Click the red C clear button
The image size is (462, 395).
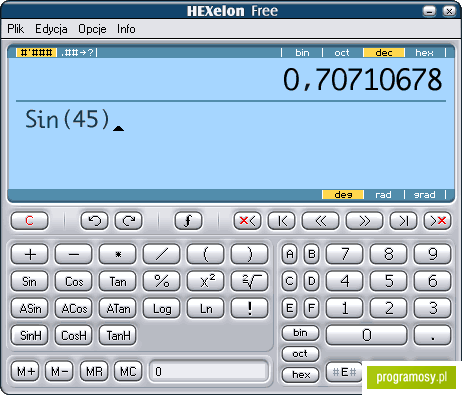(29, 221)
